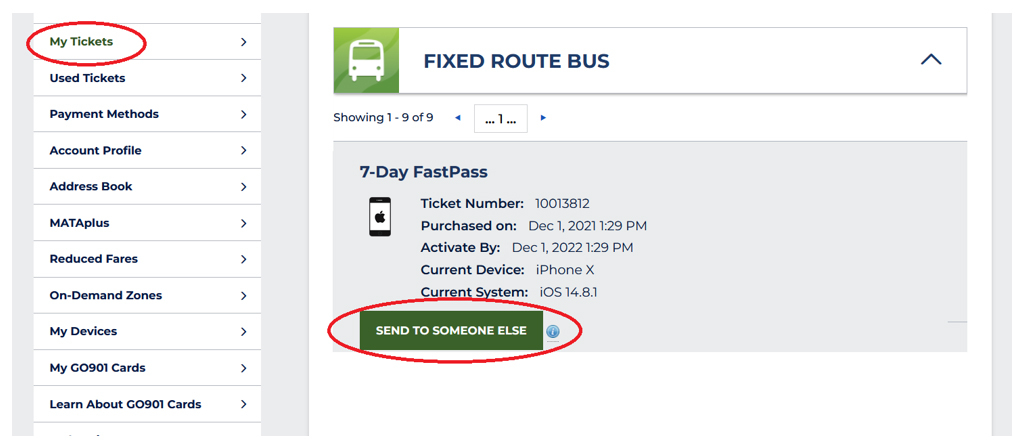The image size is (1027, 447).
Task: Go to next page arrow
Action: click(543, 118)
